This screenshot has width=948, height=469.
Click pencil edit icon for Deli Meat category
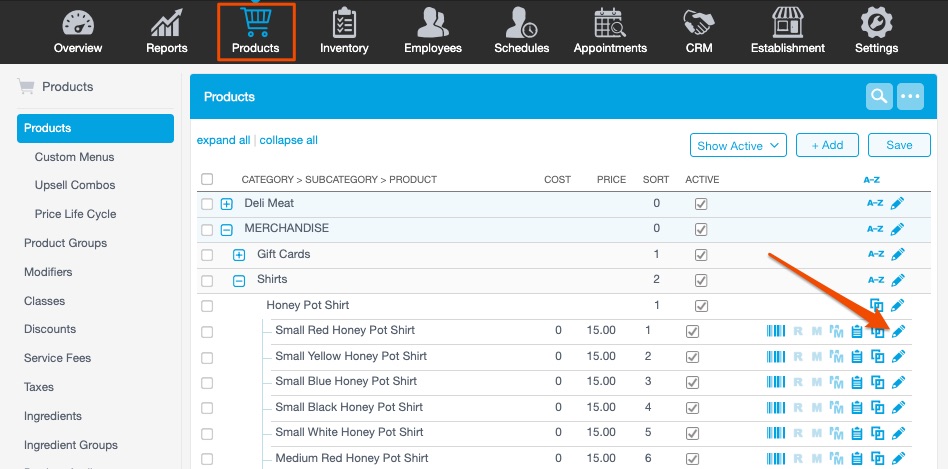click(x=898, y=204)
